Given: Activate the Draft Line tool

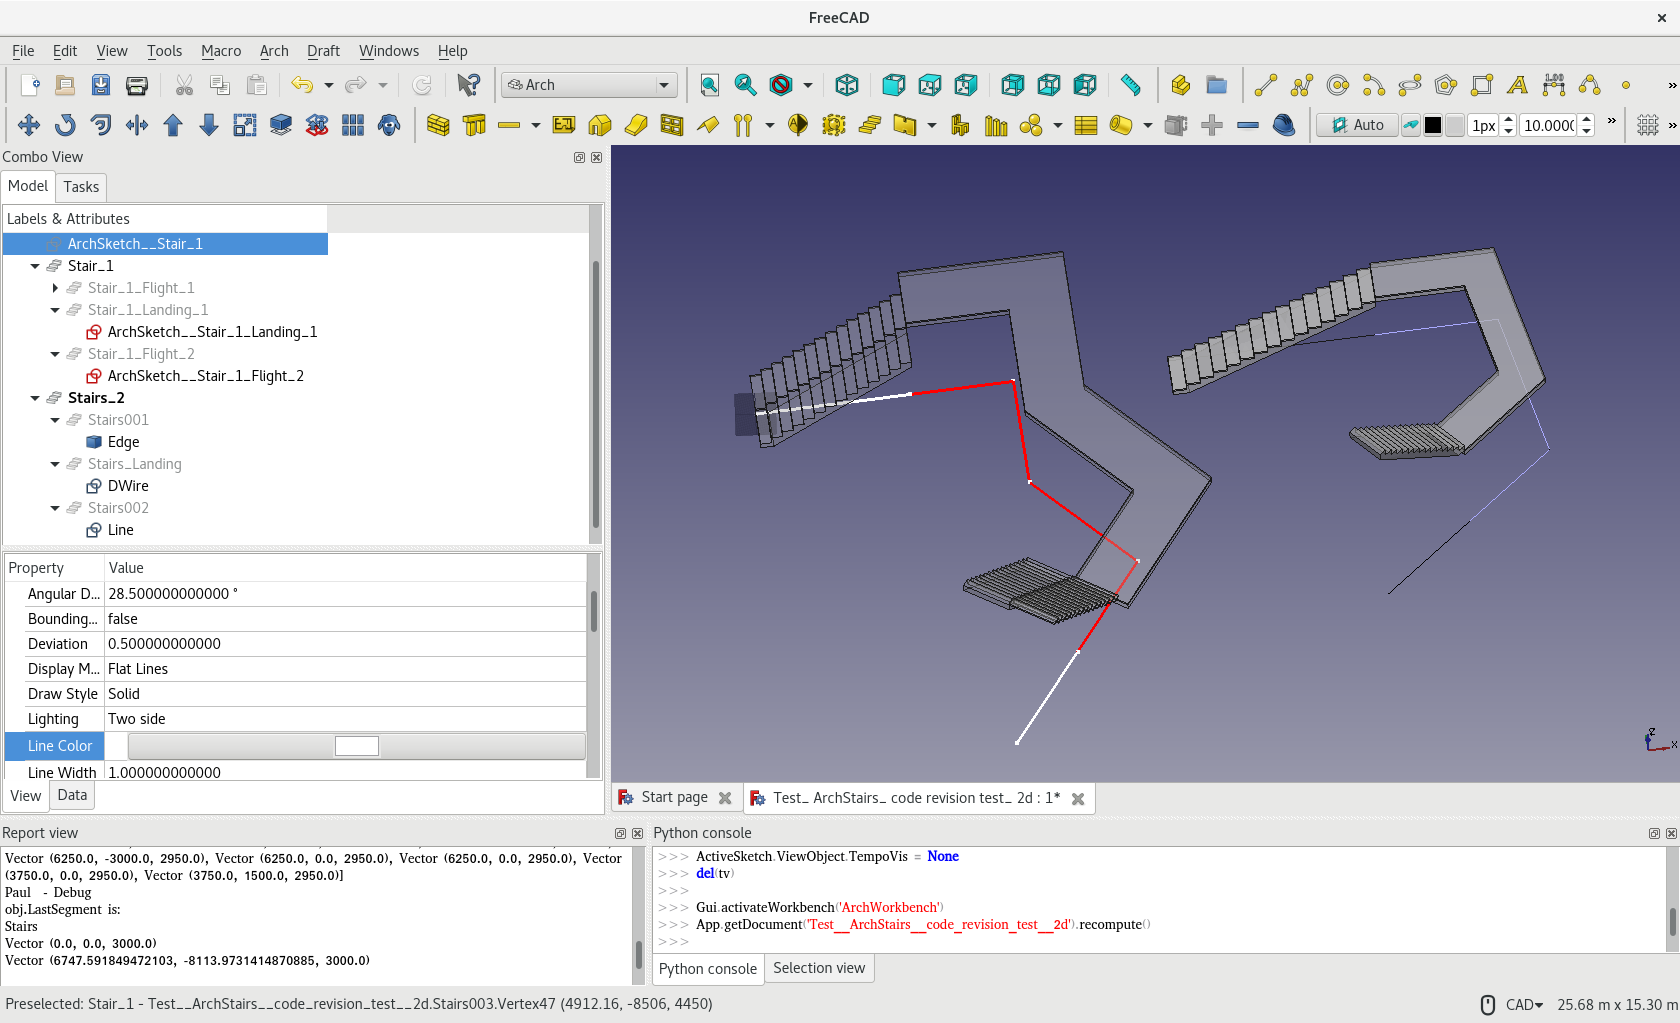Looking at the screenshot, I should (x=1265, y=85).
